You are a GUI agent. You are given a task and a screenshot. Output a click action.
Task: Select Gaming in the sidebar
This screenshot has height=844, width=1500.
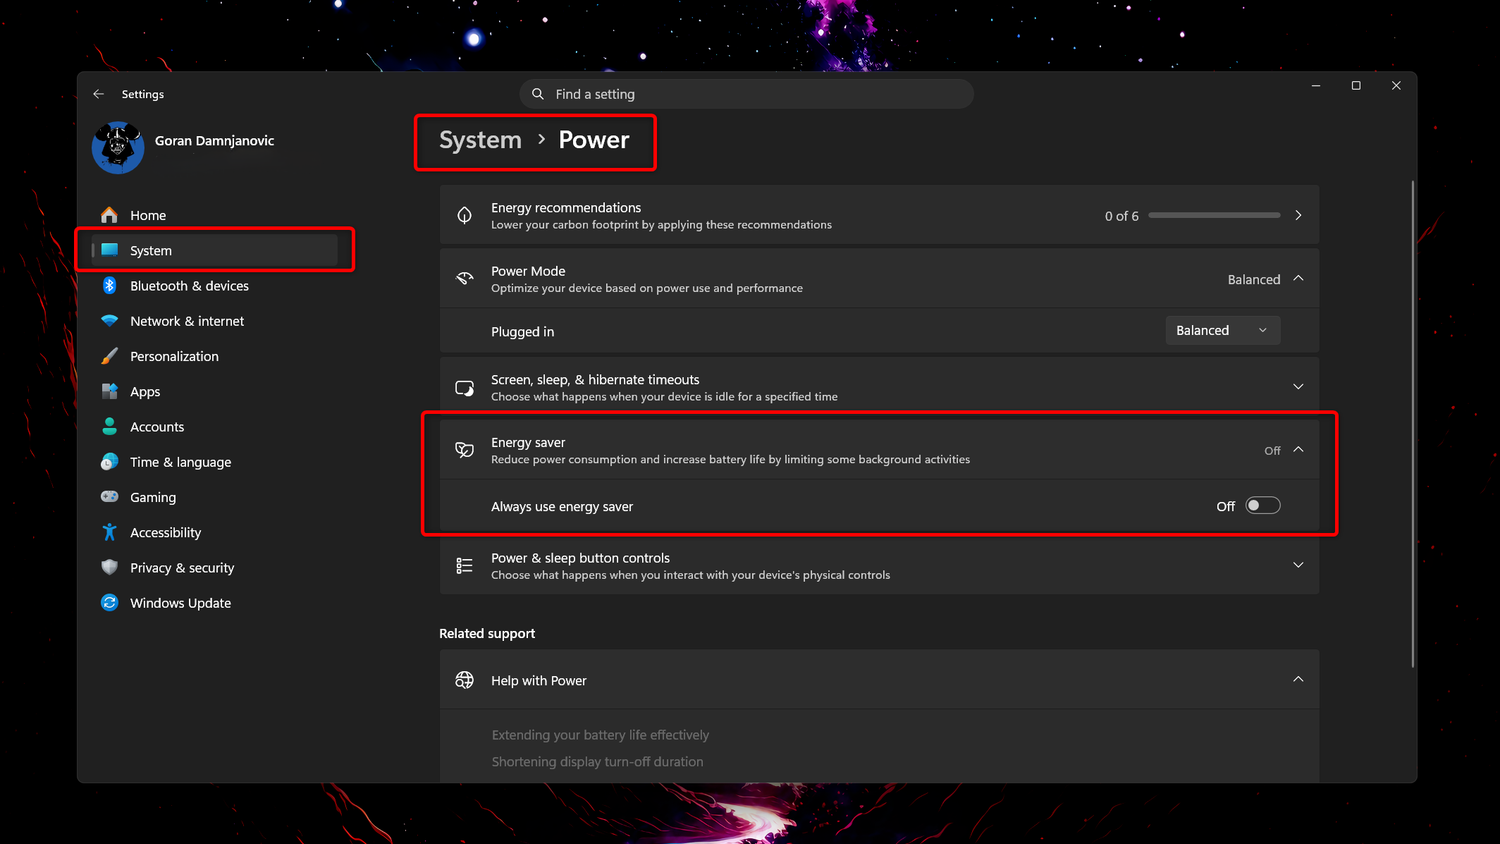(215, 497)
